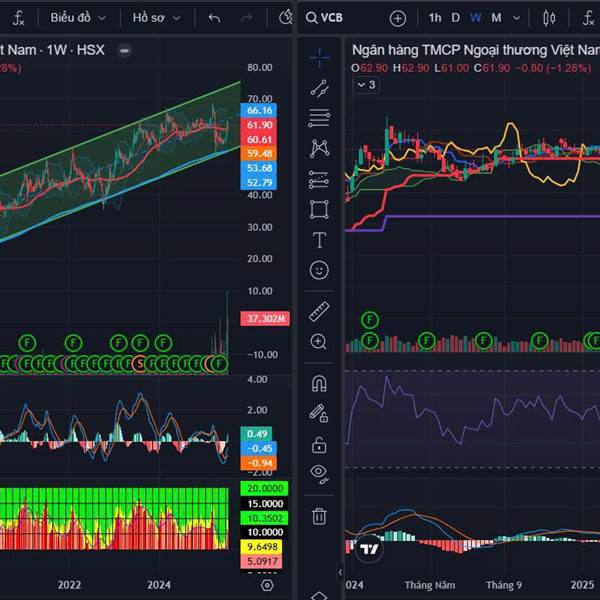Open the Fibonacci and Gann tools
This screenshot has height=600, width=600.
click(320, 117)
